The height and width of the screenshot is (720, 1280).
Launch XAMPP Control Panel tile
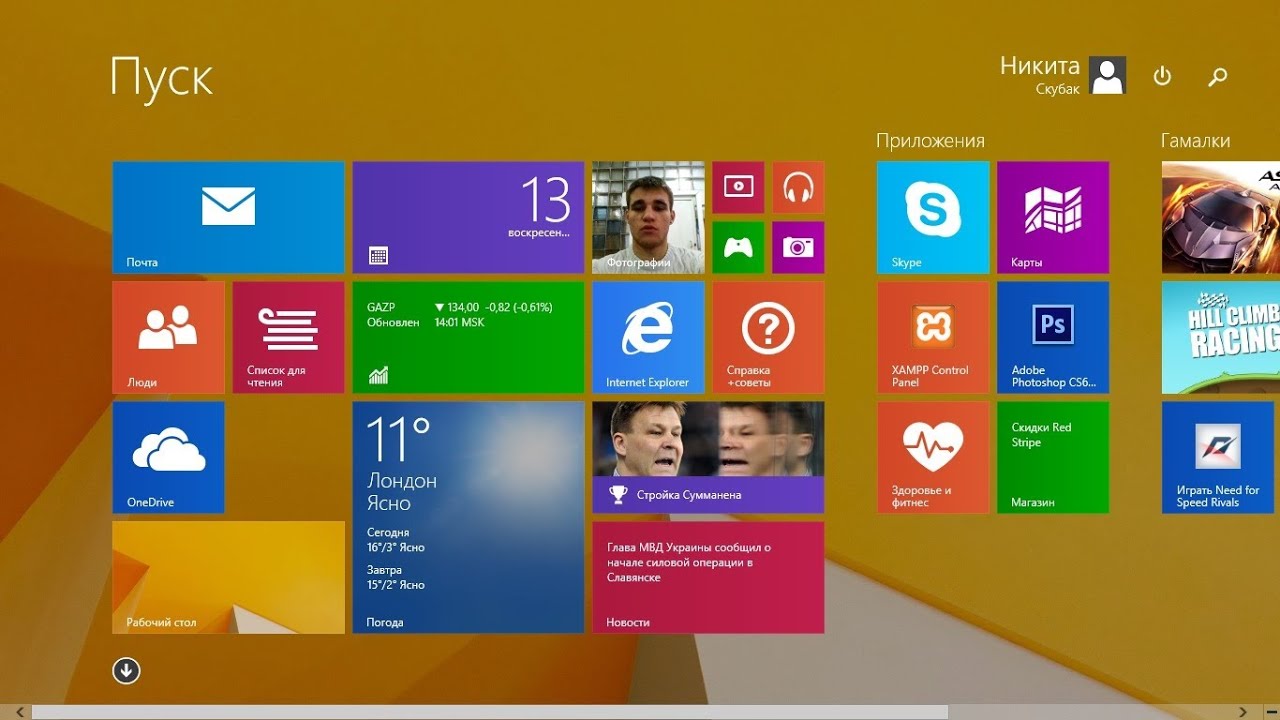tap(933, 337)
